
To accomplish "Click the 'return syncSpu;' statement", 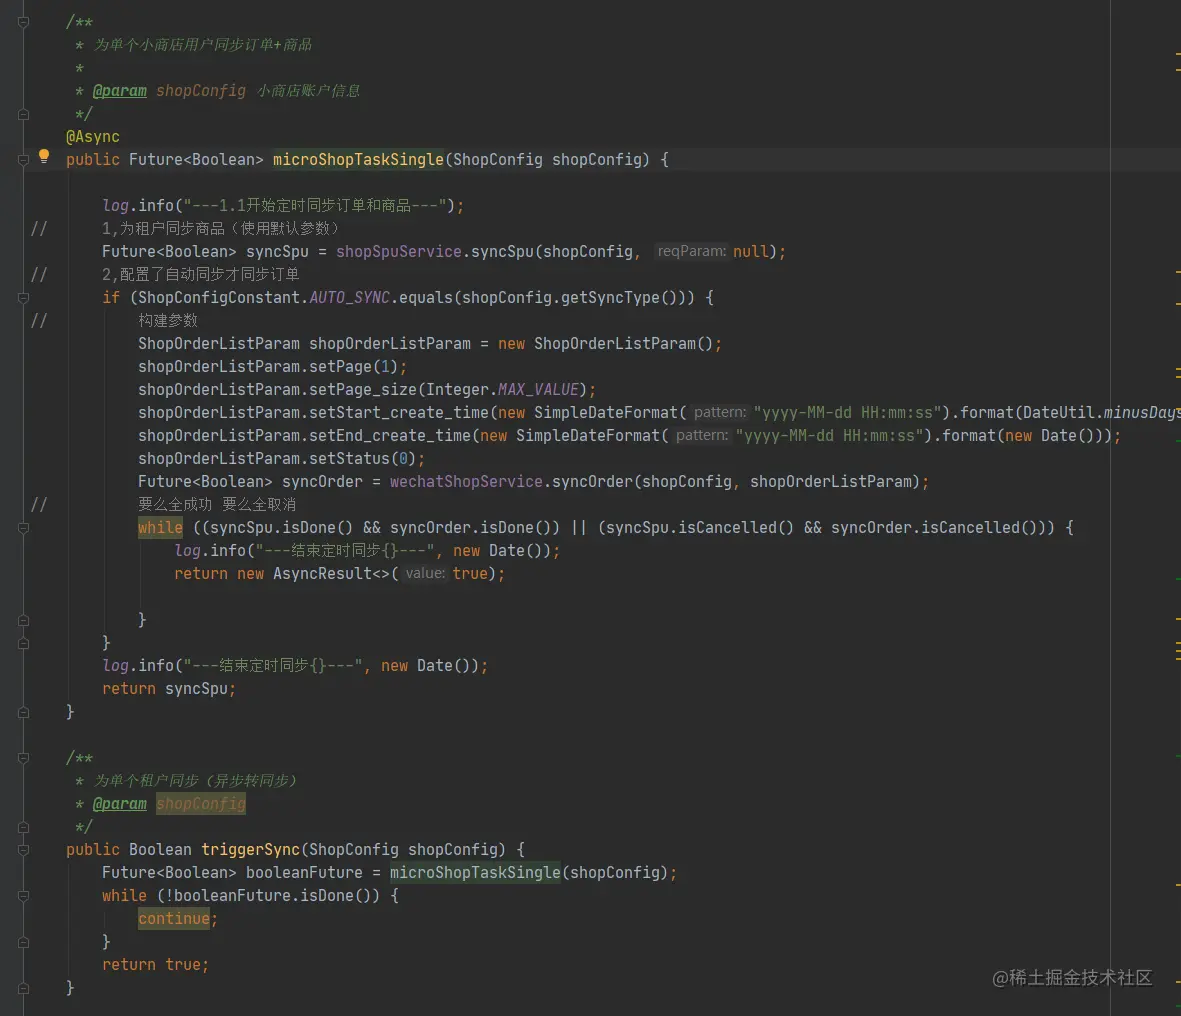I will [169, 688].
